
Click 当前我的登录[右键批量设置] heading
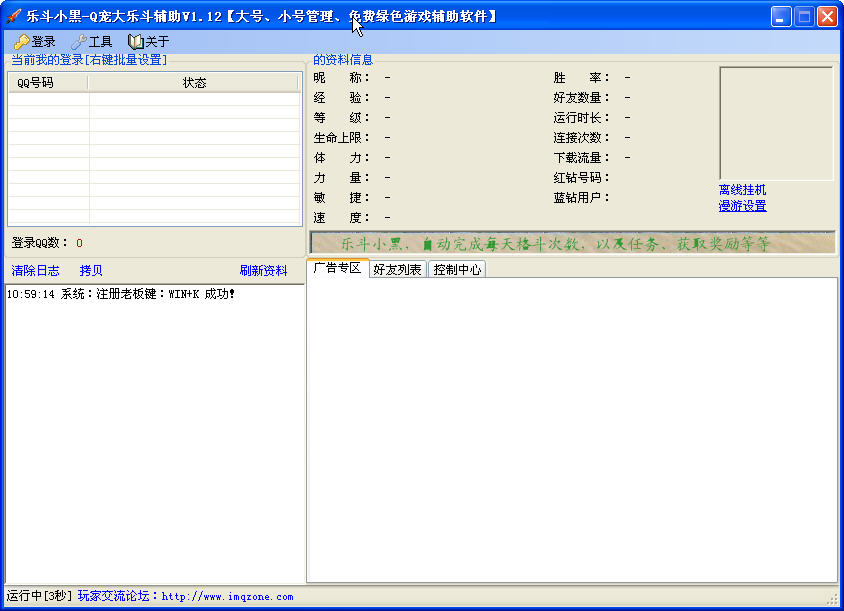click(x=89, y=60)
